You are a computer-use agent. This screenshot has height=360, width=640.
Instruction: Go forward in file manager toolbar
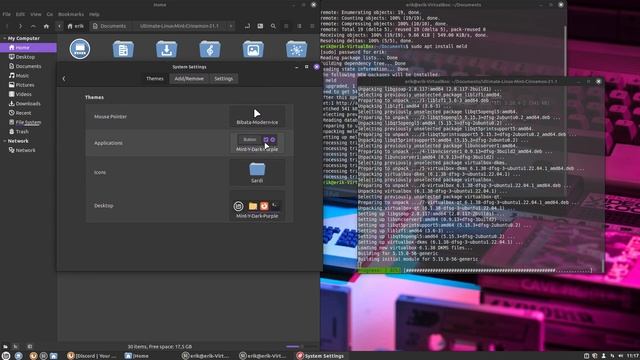20,26
